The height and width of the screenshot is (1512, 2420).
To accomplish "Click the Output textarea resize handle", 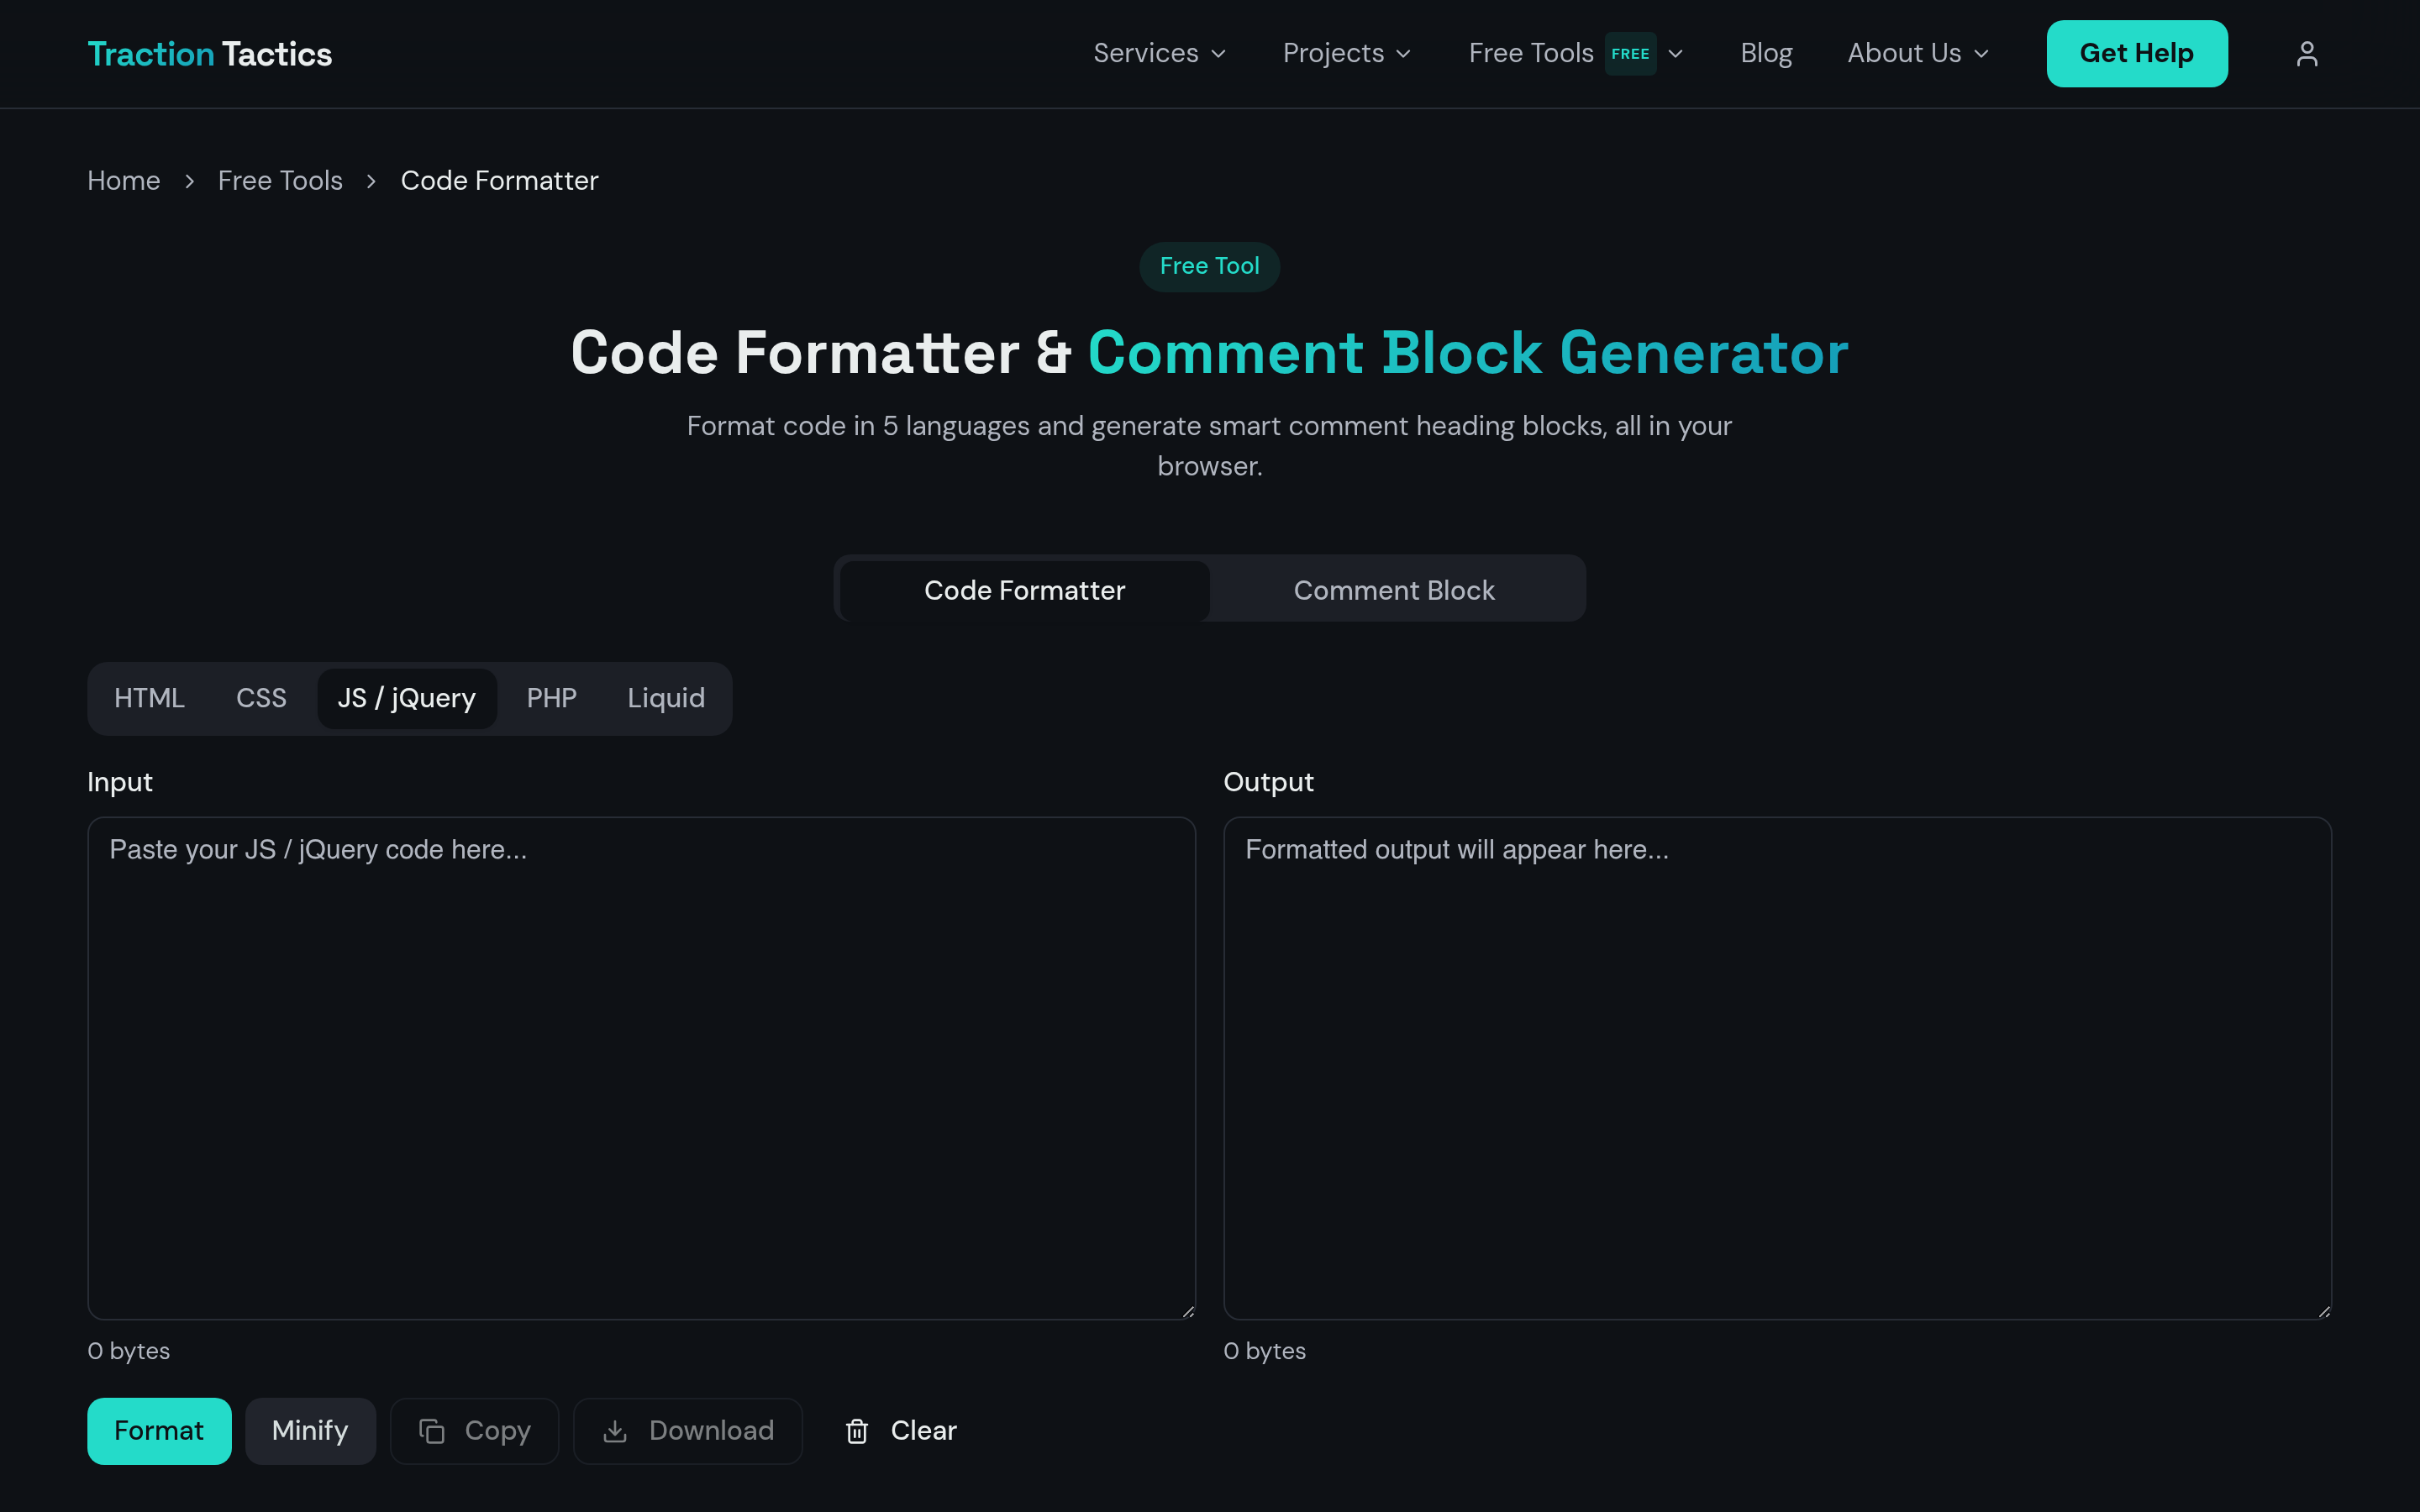I will [x=2323, y=1311].
